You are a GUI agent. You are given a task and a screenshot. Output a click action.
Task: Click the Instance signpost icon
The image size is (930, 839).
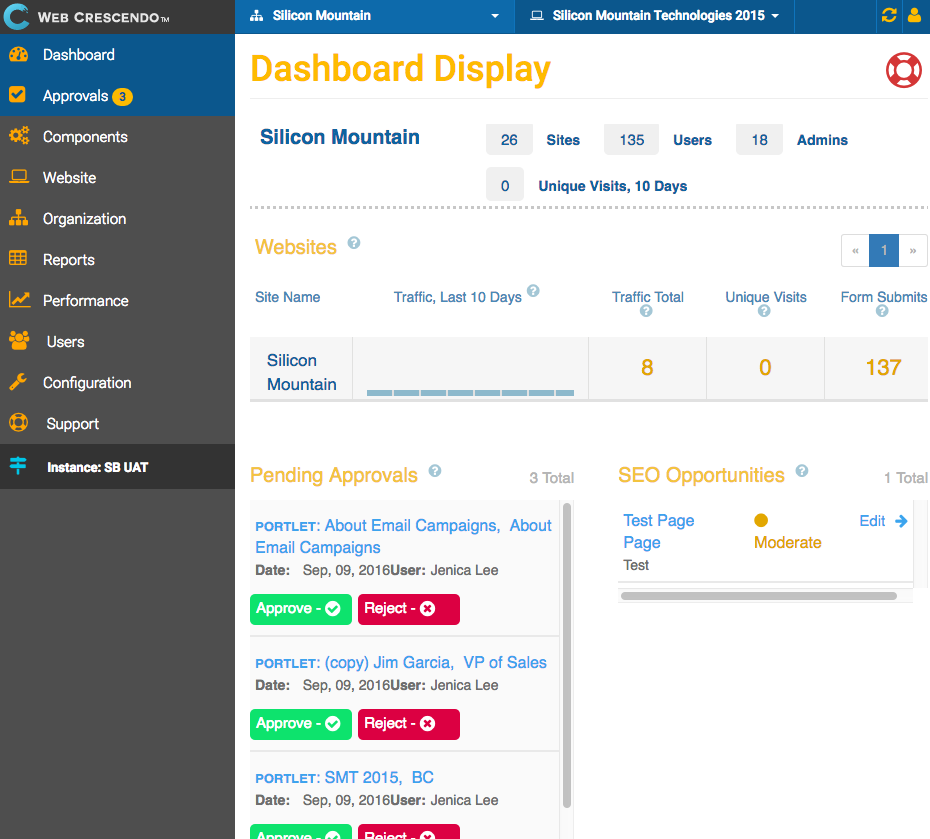(18, 466)
